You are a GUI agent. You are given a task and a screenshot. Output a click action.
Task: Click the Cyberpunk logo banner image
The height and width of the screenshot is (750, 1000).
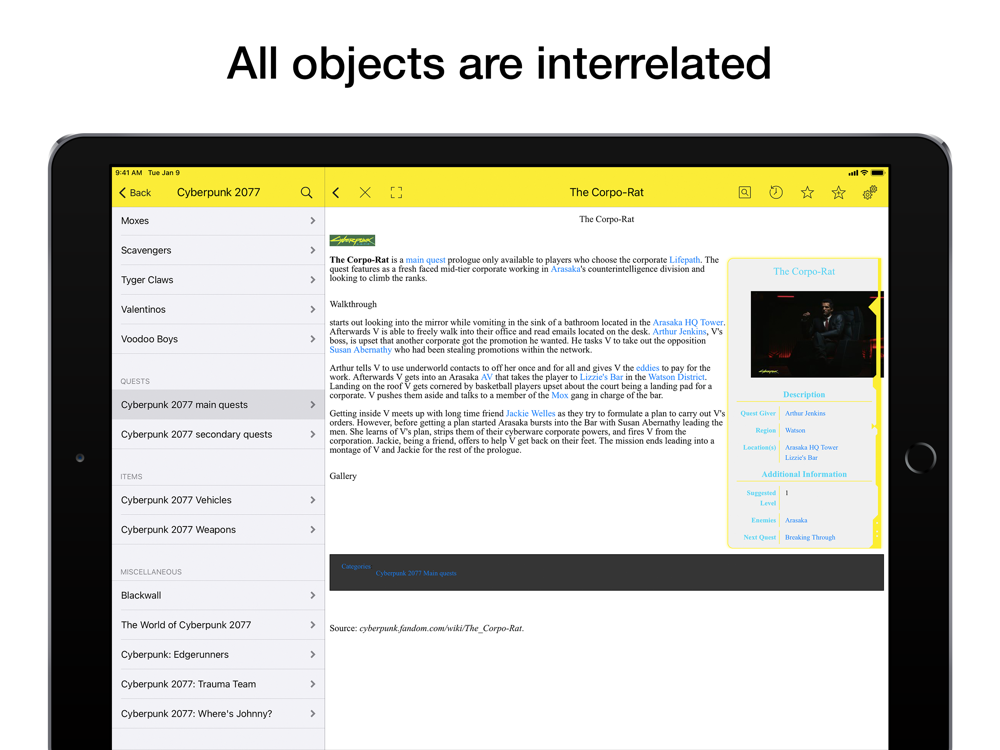[352, 240]
